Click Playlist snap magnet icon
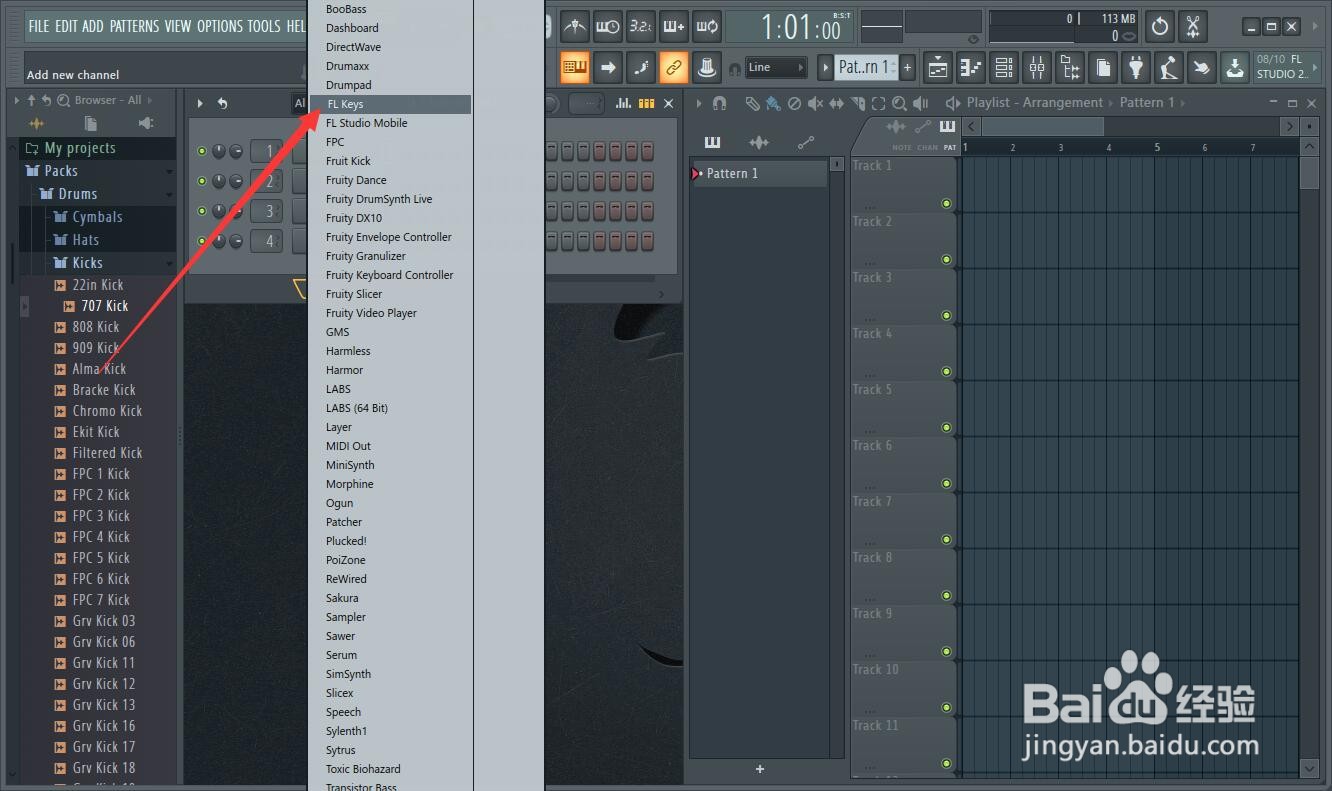This screenshot has width=1332, height=791. pos(719,103)
